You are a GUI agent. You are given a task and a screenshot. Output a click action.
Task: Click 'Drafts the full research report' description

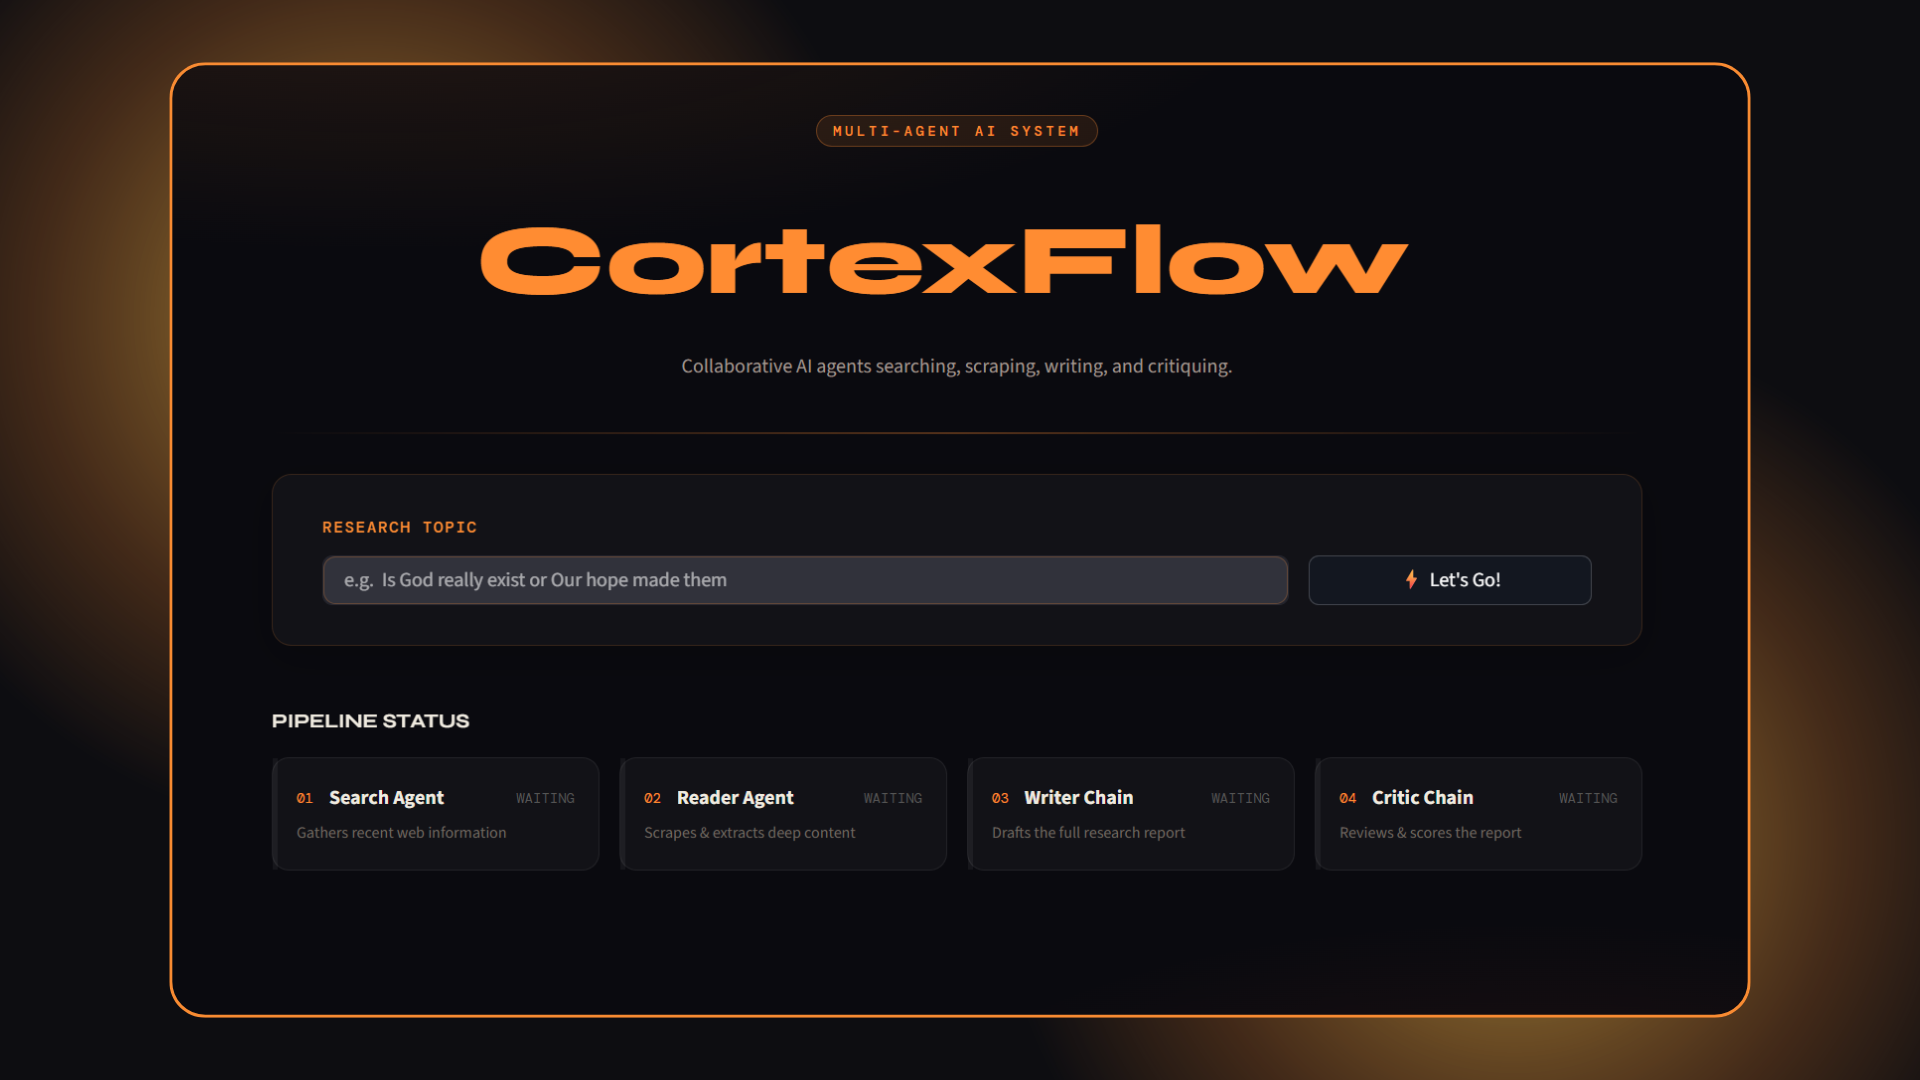(x=1088, y=832)
